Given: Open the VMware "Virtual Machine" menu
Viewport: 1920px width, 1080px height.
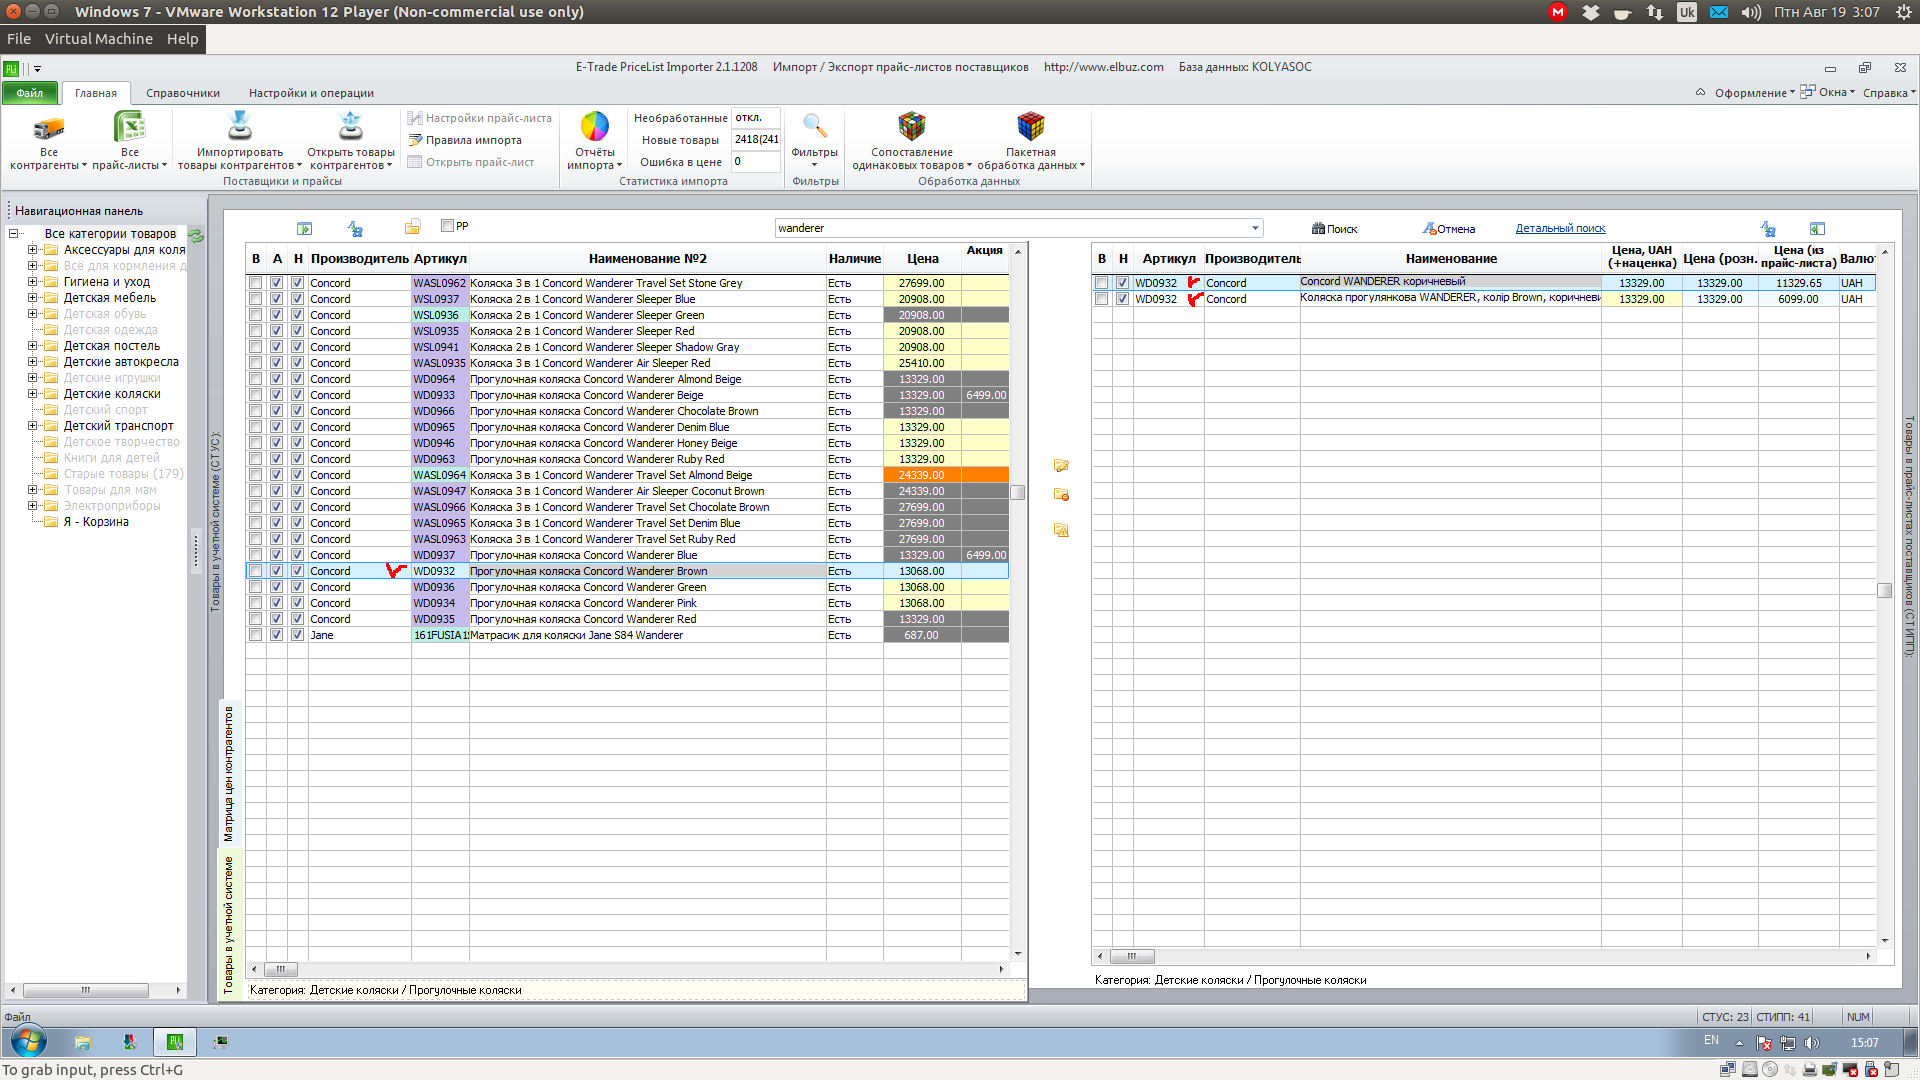Looking at the screenshot, I should point(99,39).
